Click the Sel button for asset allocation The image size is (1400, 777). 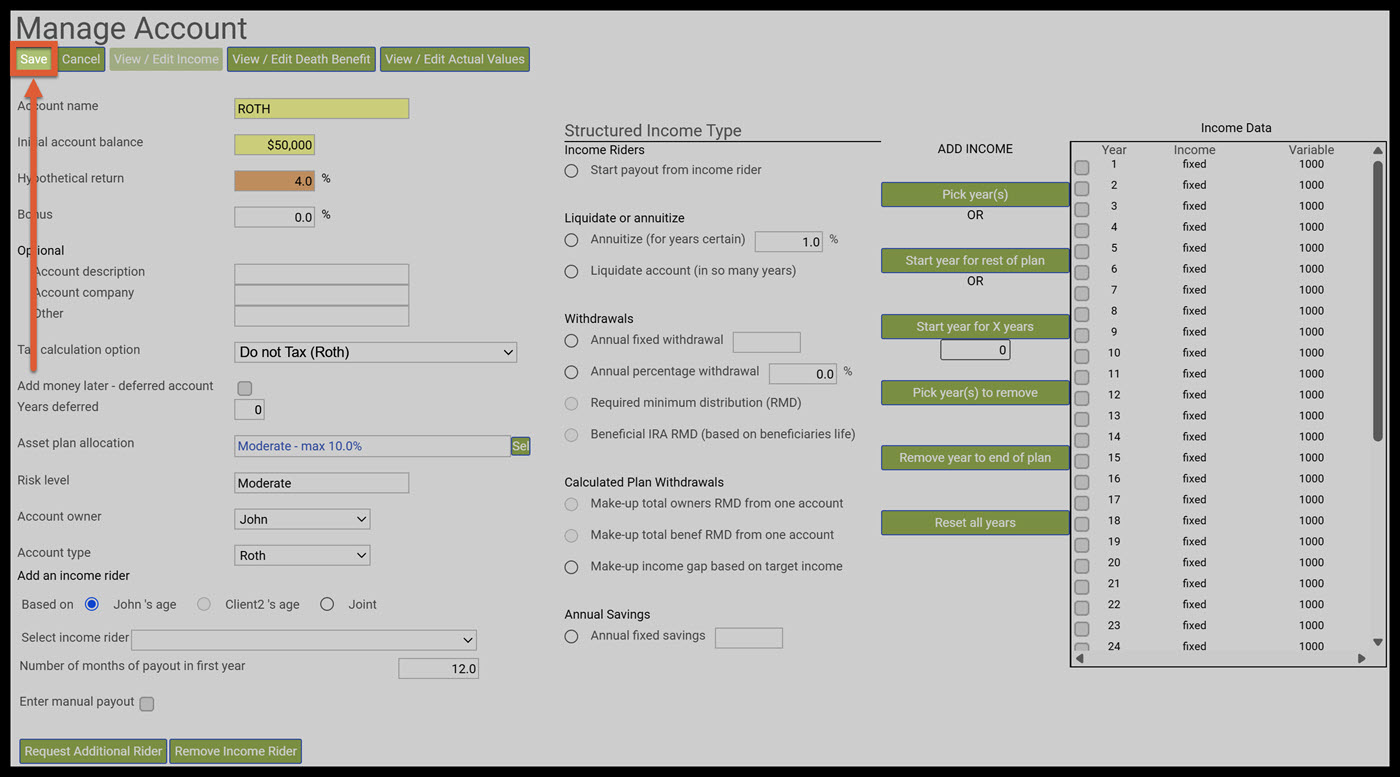[520, 446]
